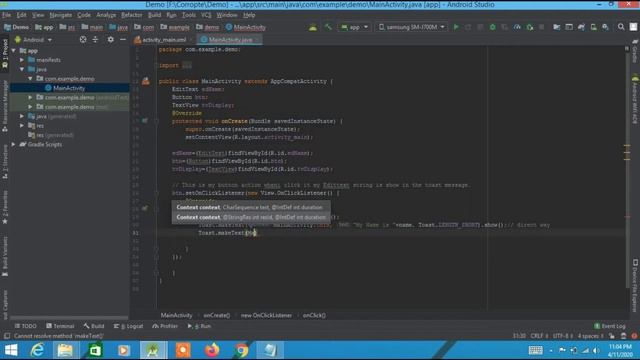This screenshot has height=360, width=640.
Task: Click the Search Everywhere magnifier icon
Action: point(621,27)
